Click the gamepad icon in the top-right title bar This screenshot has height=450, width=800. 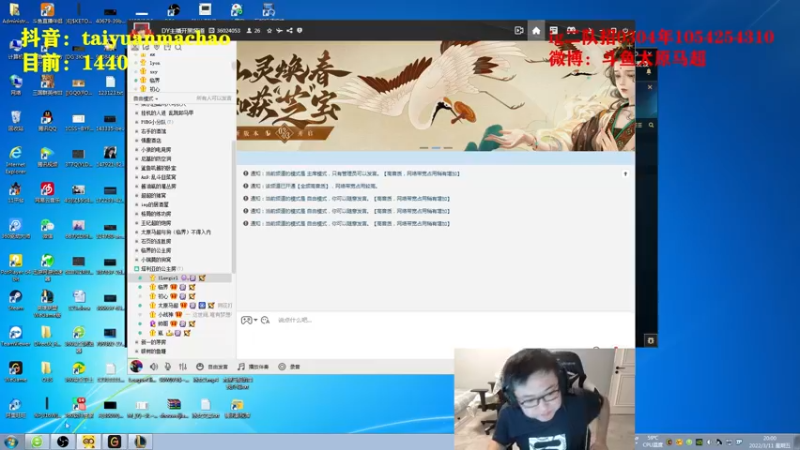(x=571, y=31)
